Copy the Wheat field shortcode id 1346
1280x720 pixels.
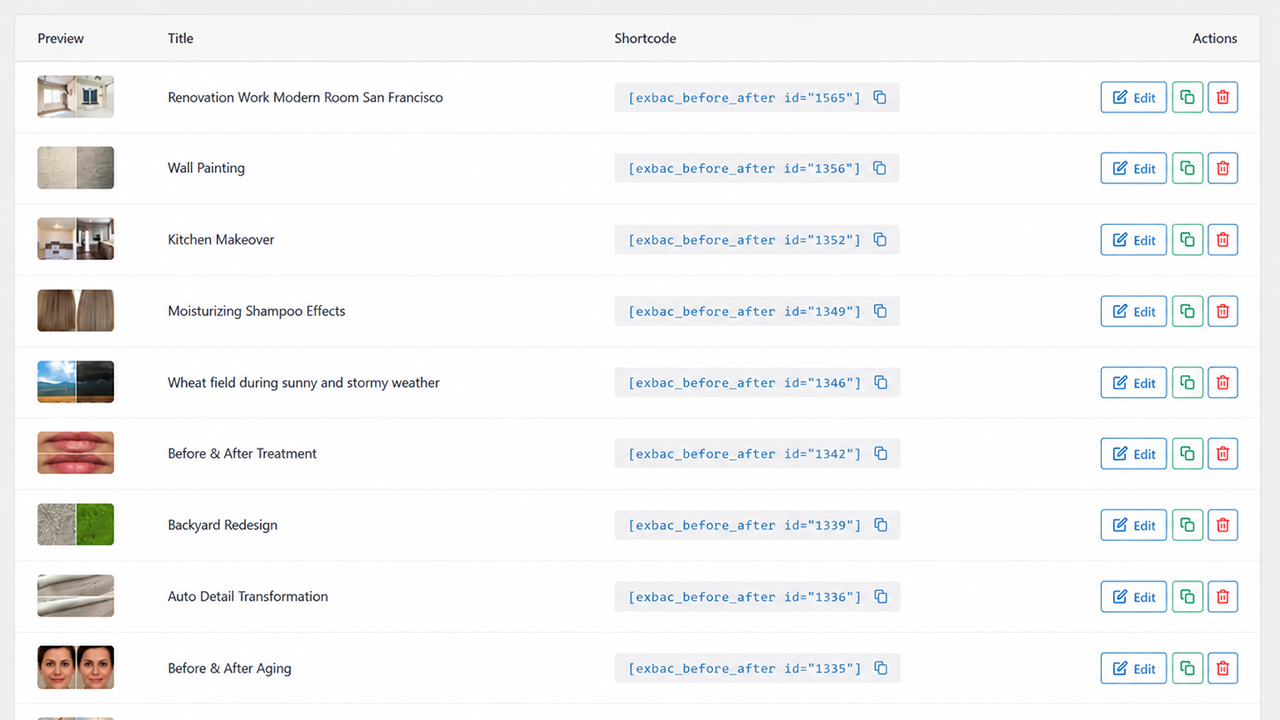tap(880, 382)
